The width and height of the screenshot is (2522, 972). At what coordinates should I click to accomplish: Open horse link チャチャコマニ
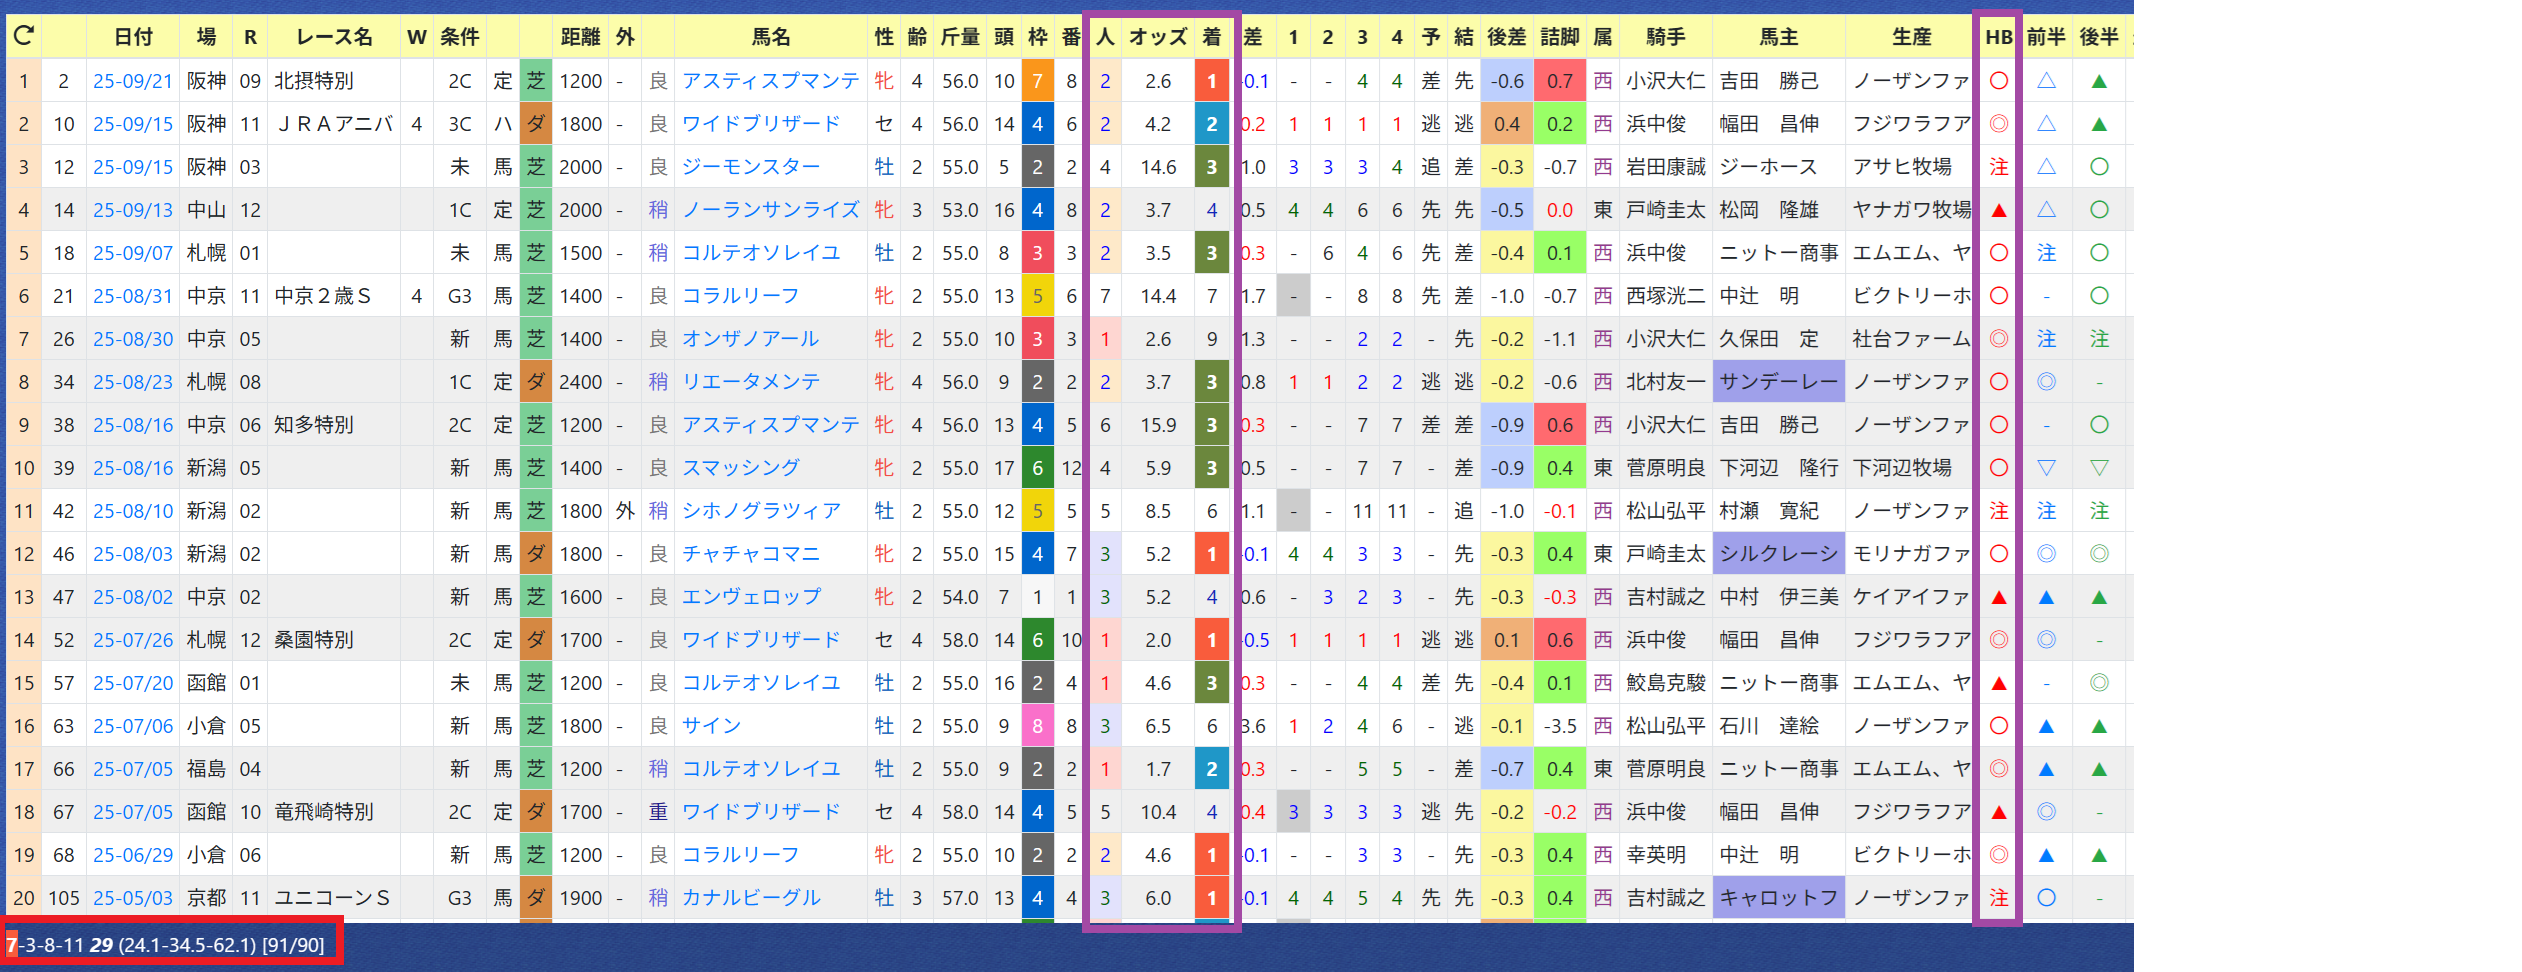point(751,554)
